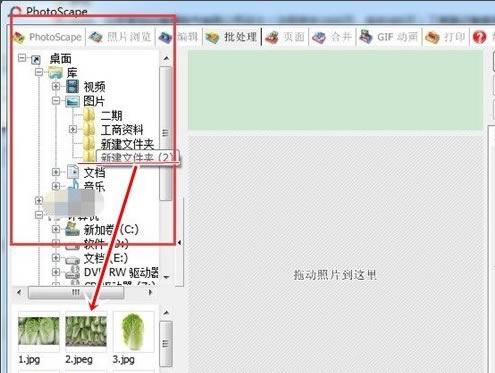The width and height of the screenshot is (495, 373).
Task: Select the 音乐 library item
Action: click(94, 187)
